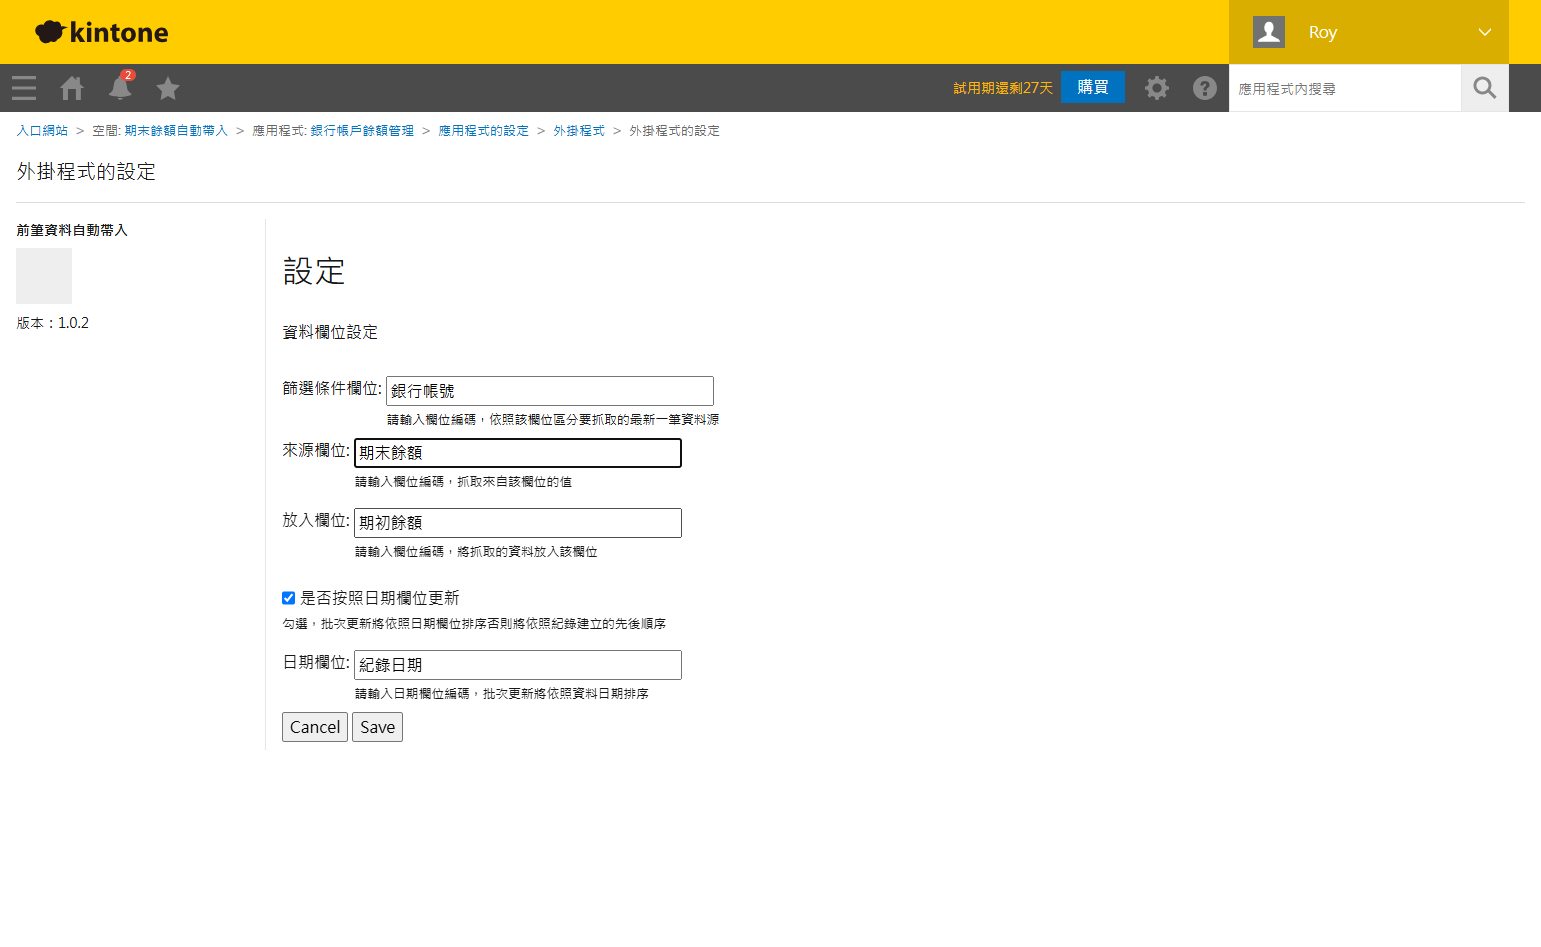Click the 購買 button
Image resolution: width=1541 pixels, height=947 pixels.
1093,87
